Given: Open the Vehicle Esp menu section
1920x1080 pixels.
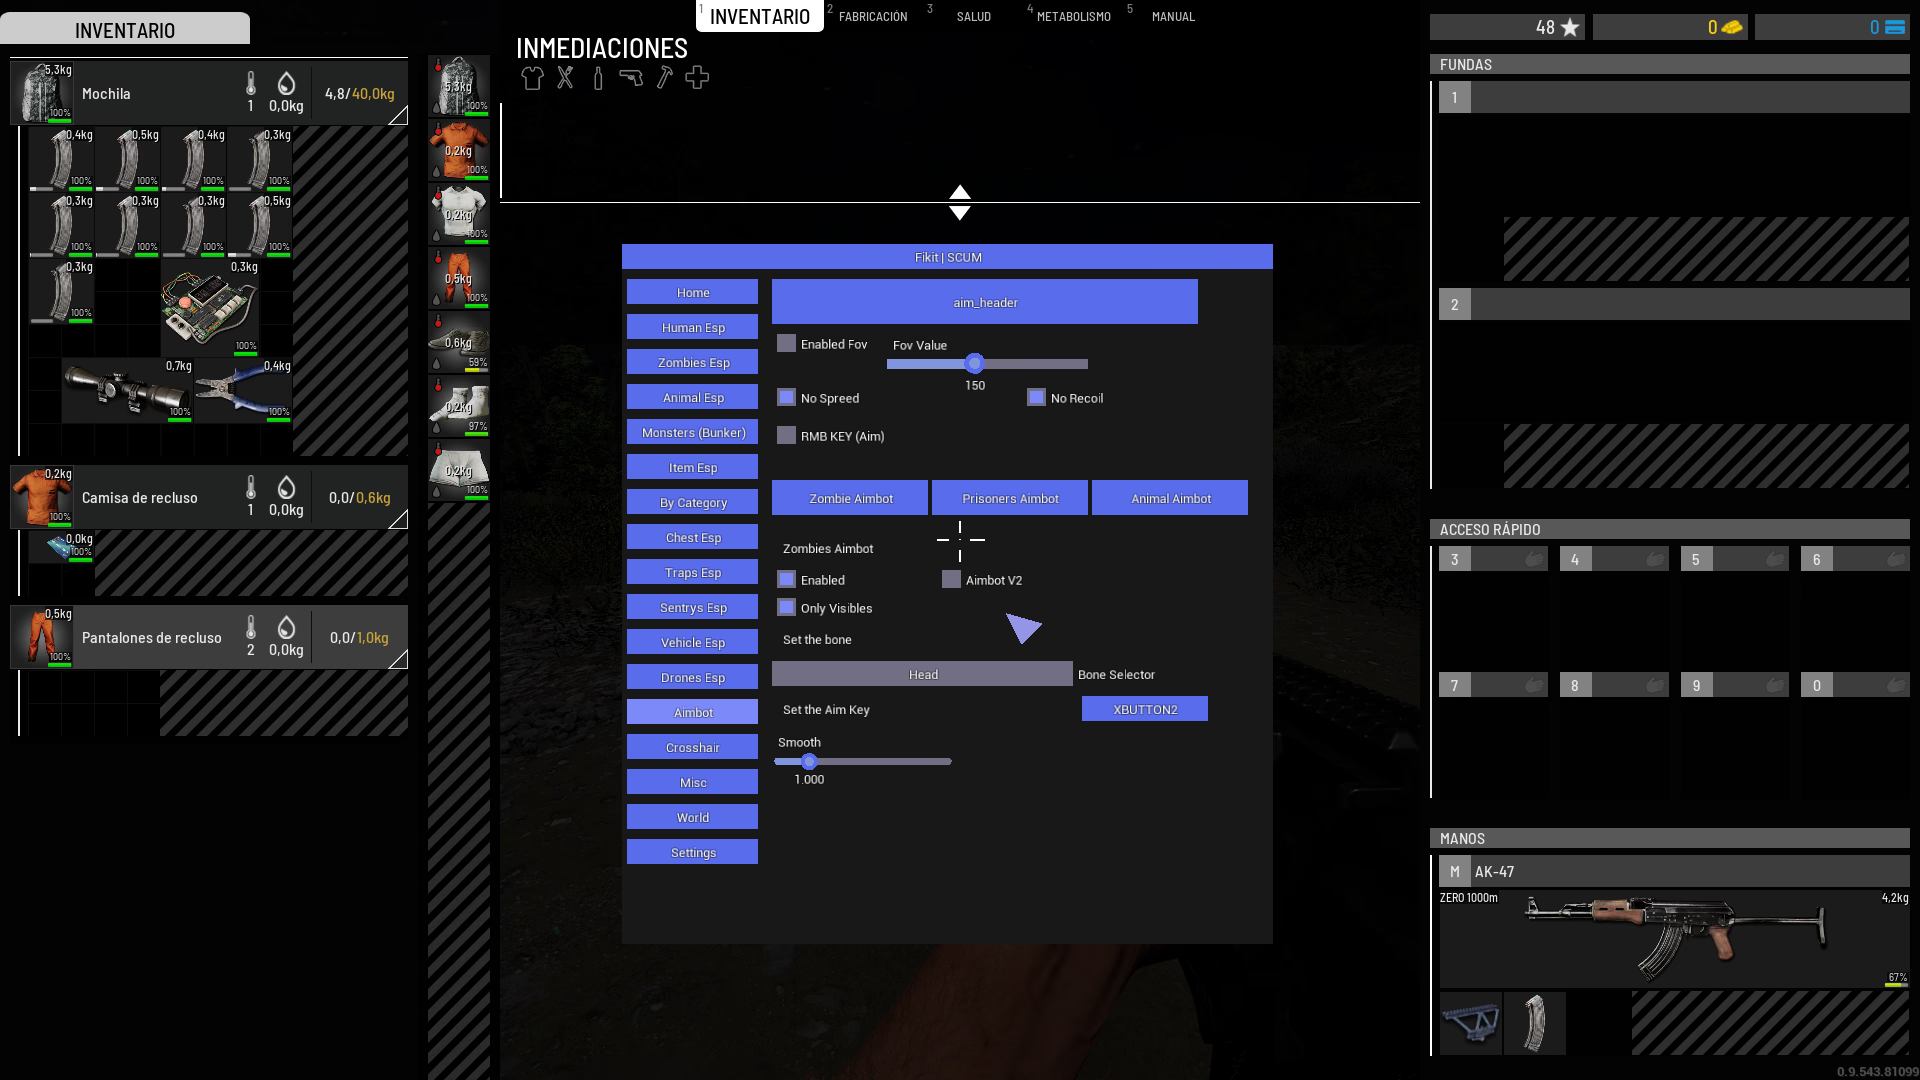Looking at the screenshot, I should [x=692, y=642].
